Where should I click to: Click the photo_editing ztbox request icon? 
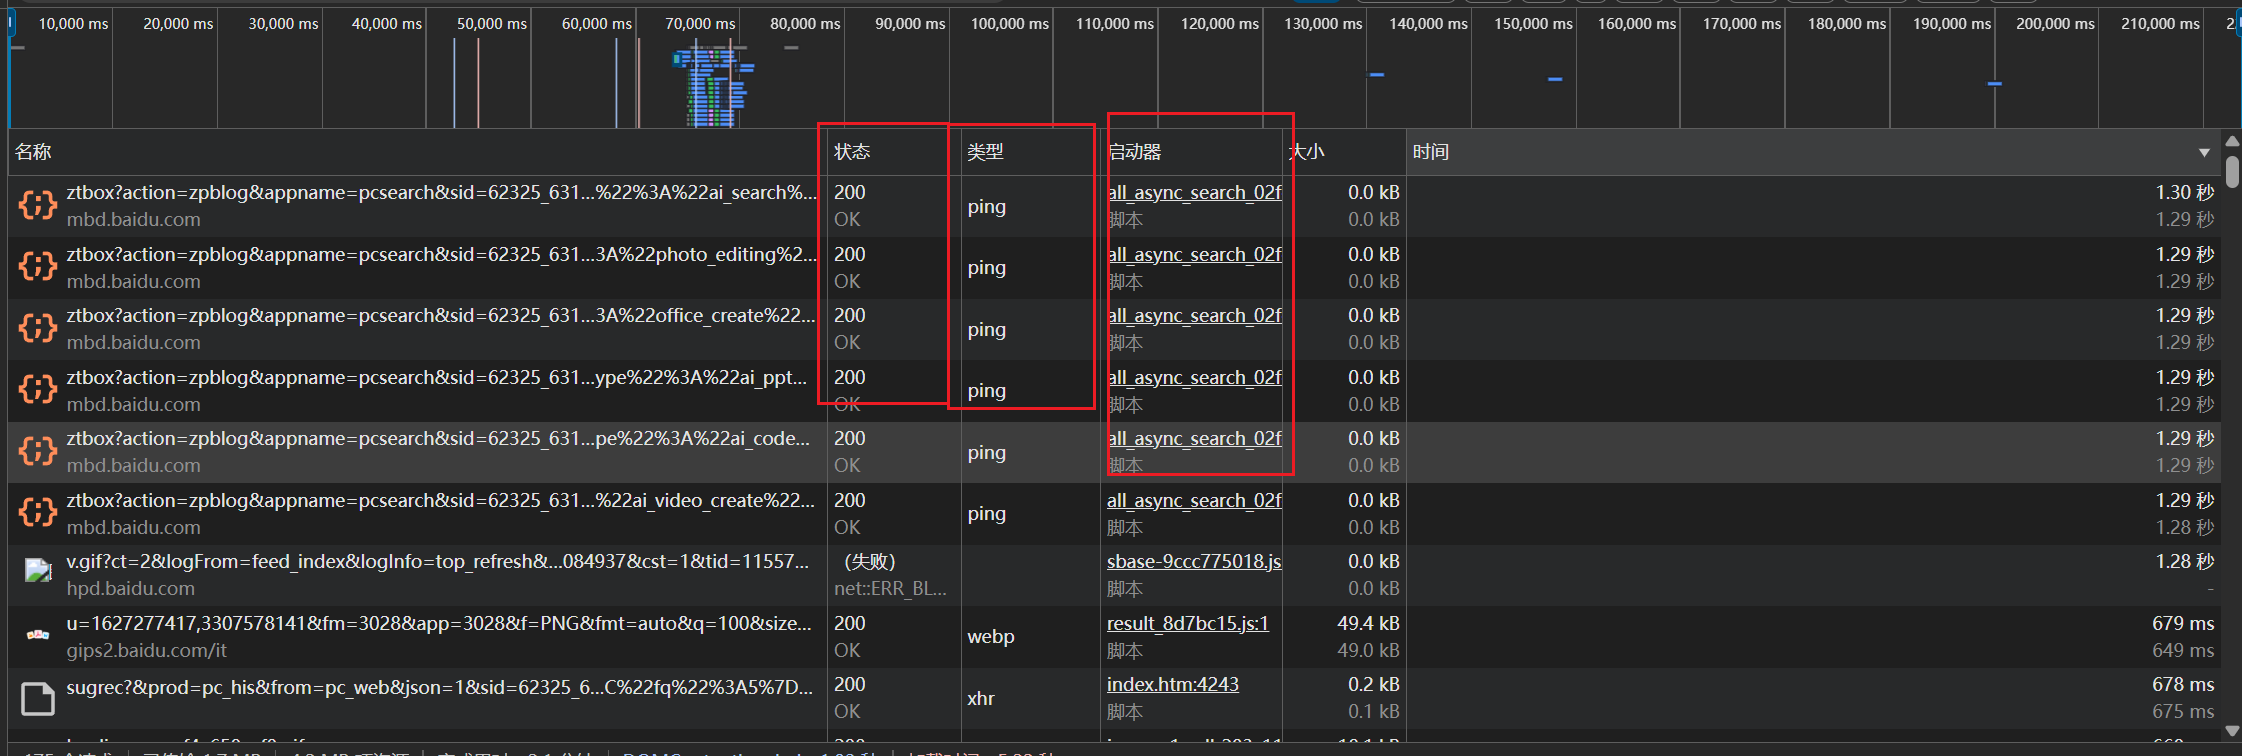[38, 267]
